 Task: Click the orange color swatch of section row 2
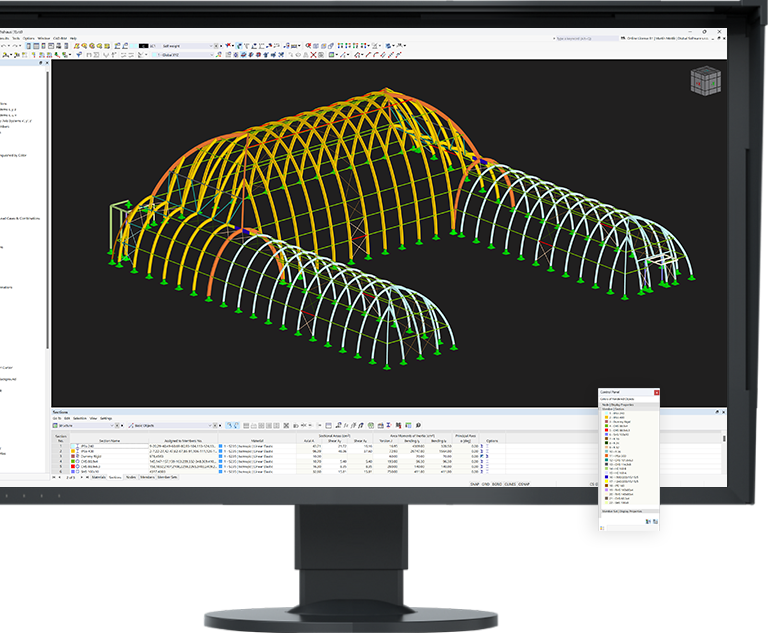coord(73,451)
